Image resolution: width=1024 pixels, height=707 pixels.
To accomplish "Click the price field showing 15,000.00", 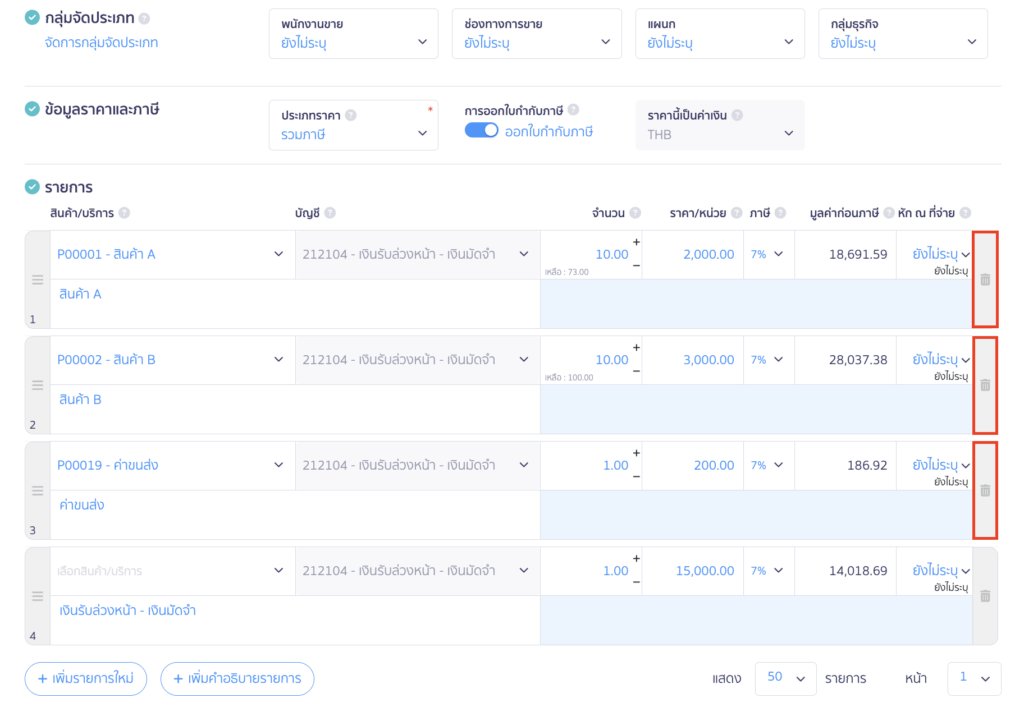I will pyautogui.click(x=700, y=571).
